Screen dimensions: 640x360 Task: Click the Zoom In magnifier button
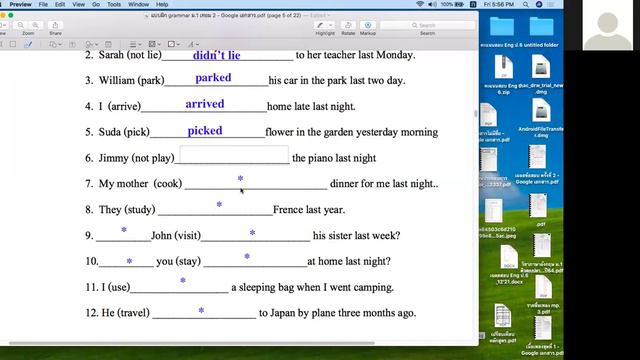click(x=36, y=25)
